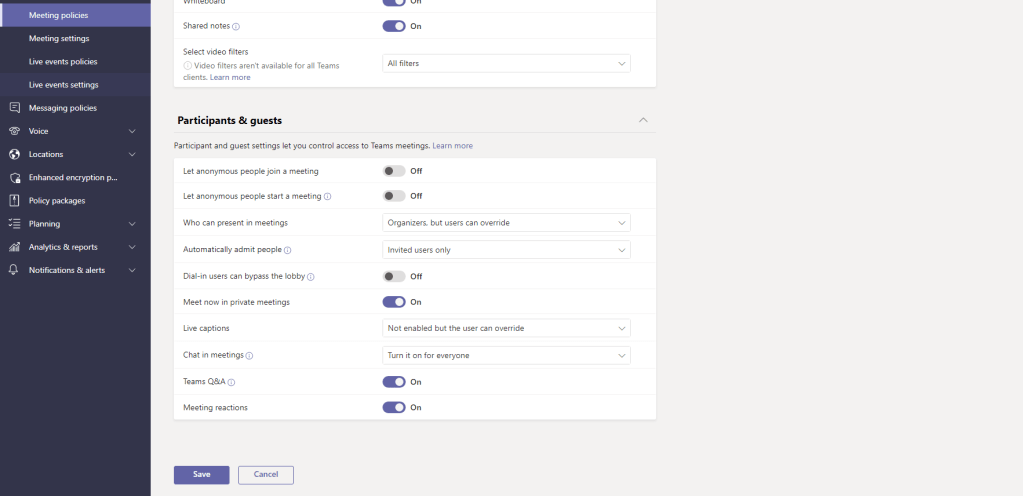Click the Enhanced encryption lock icon
Screen dimensions: 1023x496
point(14,177)
